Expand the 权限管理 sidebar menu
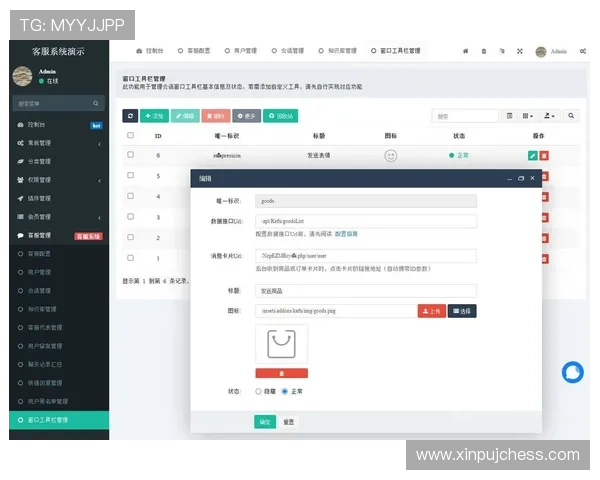This screenshot has height=480, width=600. (57, 180)
